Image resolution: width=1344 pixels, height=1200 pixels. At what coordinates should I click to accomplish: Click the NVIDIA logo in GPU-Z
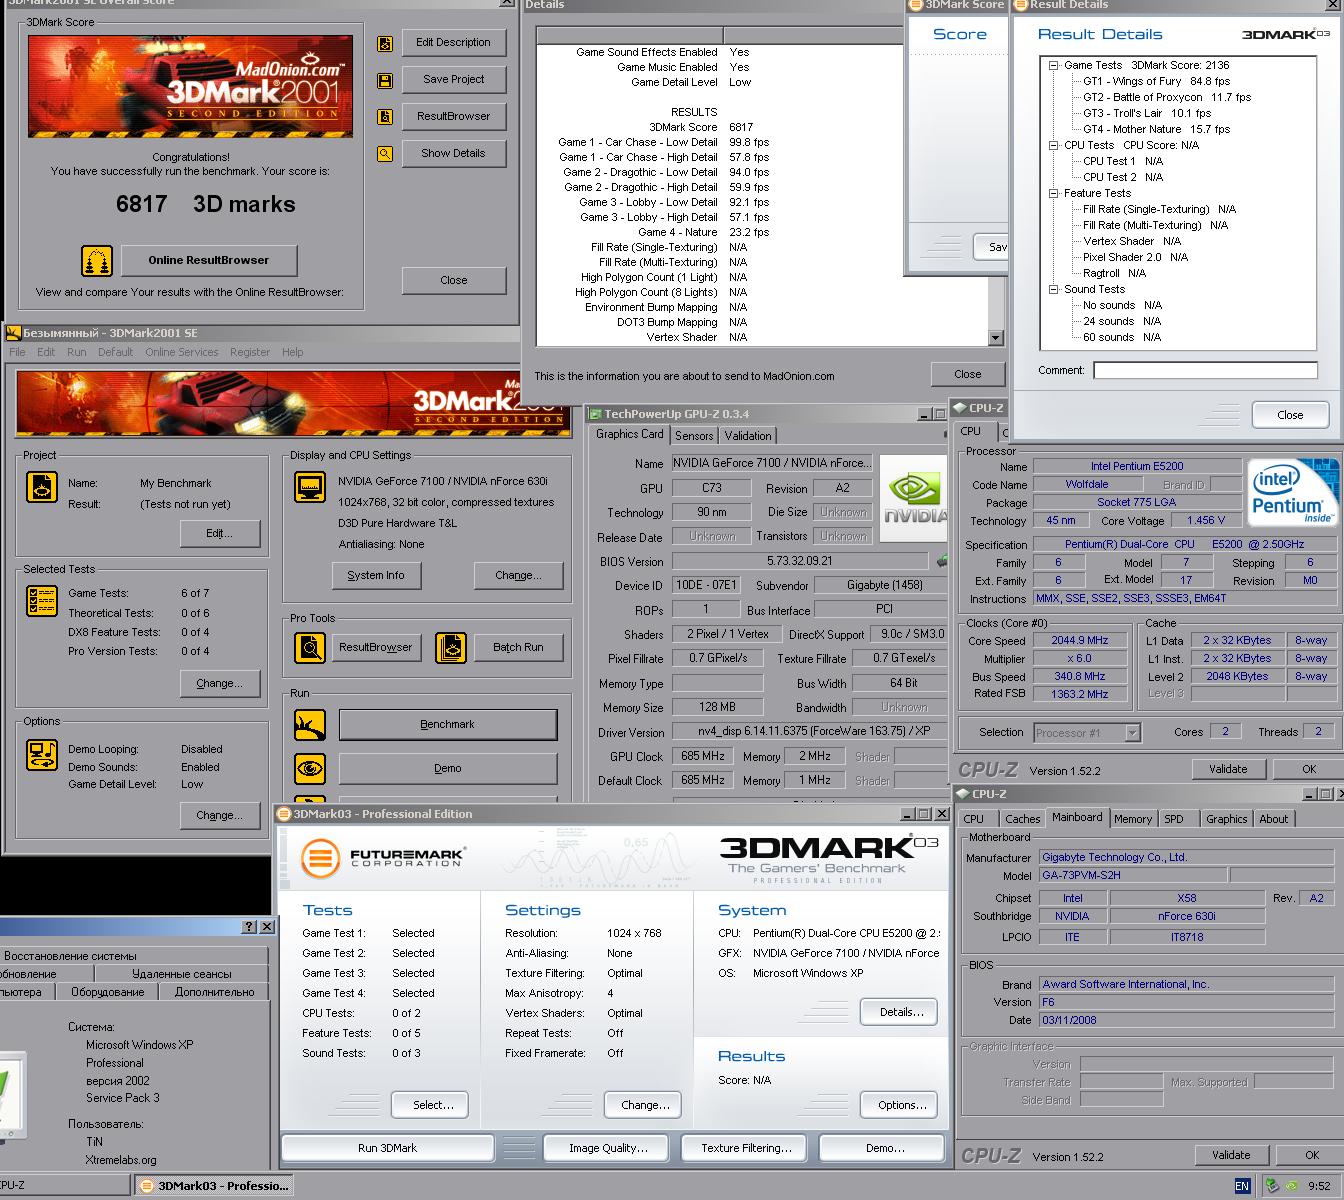click(x=914, y=499)
